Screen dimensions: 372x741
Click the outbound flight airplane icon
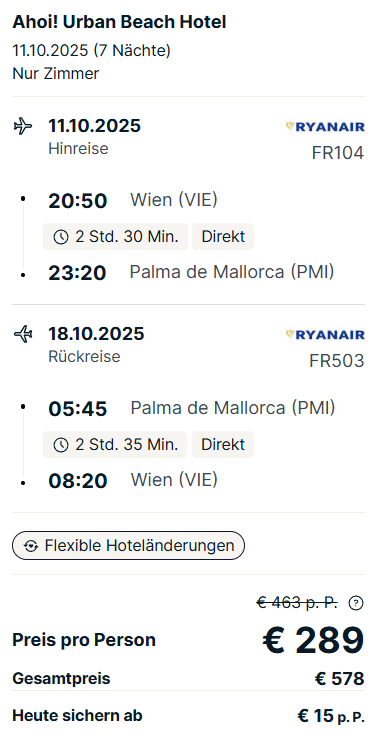click(23, 126)
